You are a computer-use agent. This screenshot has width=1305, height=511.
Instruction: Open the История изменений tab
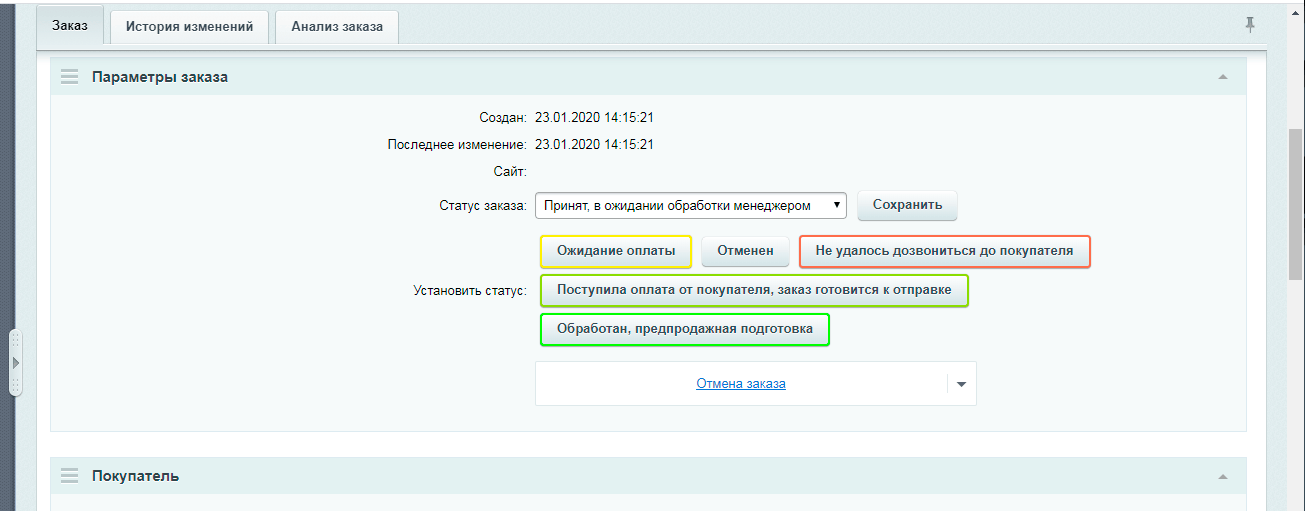click(189, 27)
